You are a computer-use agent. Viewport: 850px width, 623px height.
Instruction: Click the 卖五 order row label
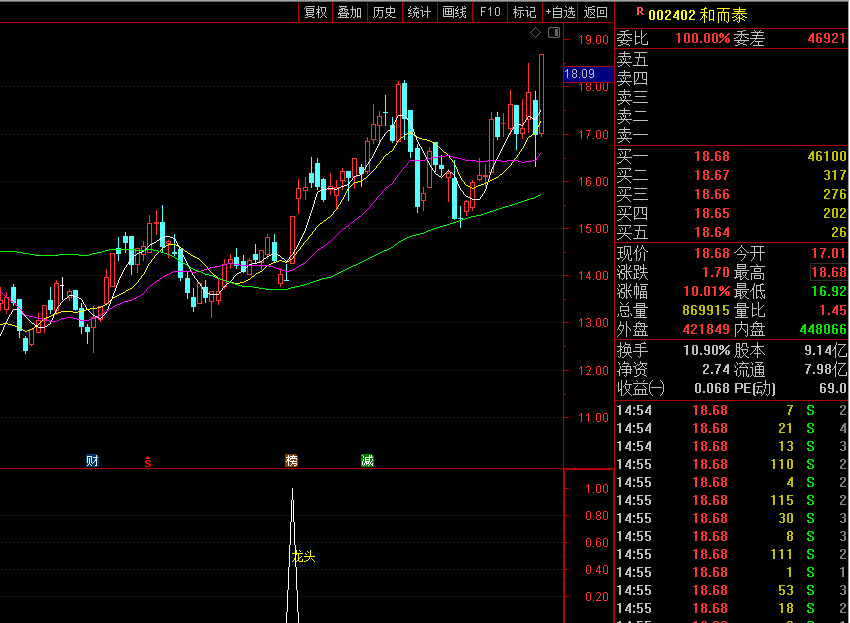[633, 59]
